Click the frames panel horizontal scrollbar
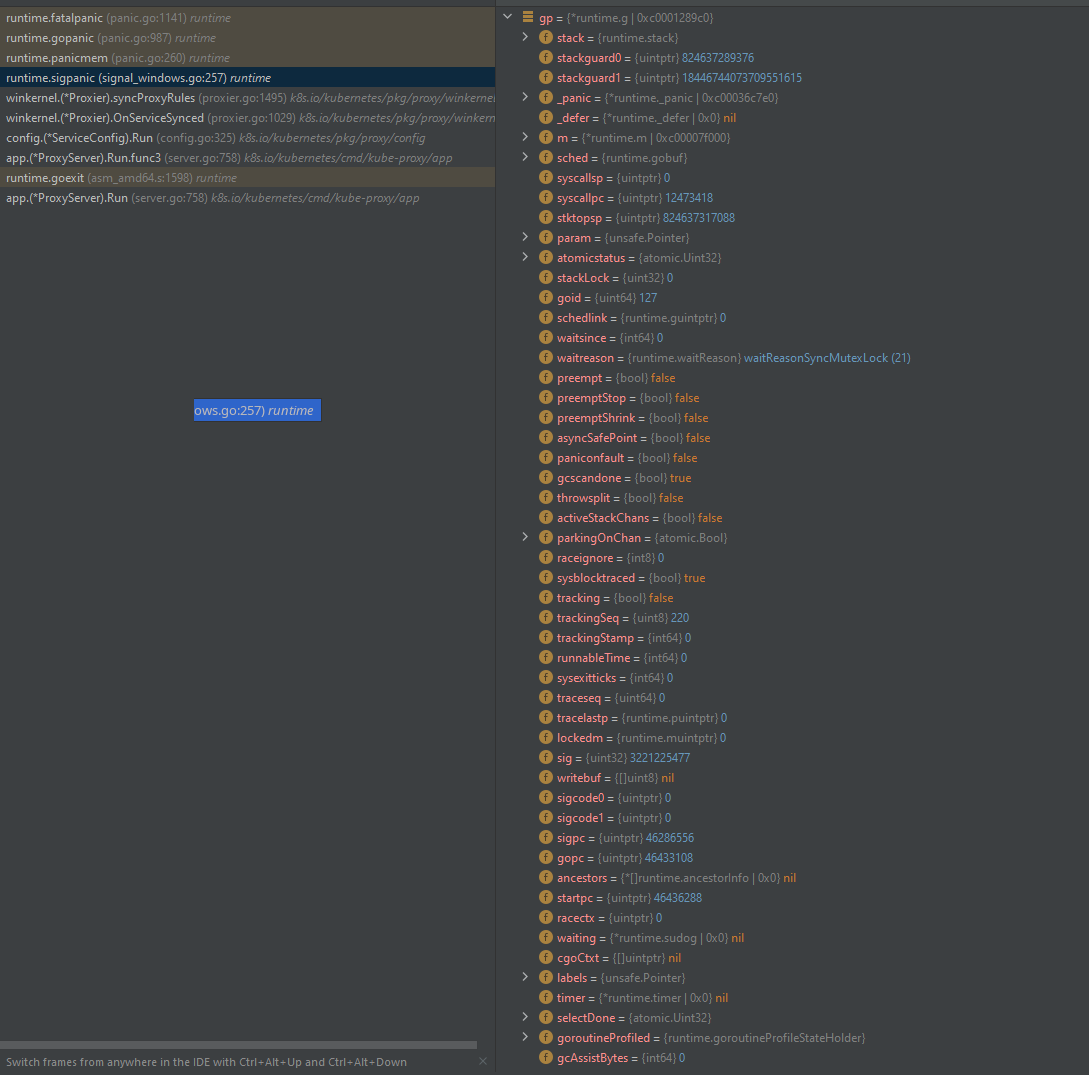1089x1075 pixels. (x=238, y=1044)
